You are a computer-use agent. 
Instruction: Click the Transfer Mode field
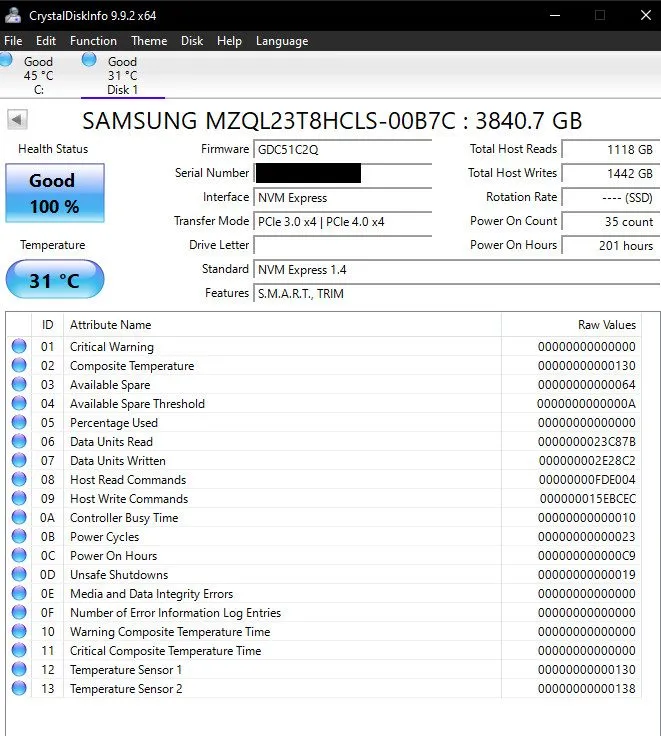coord(342,222)
